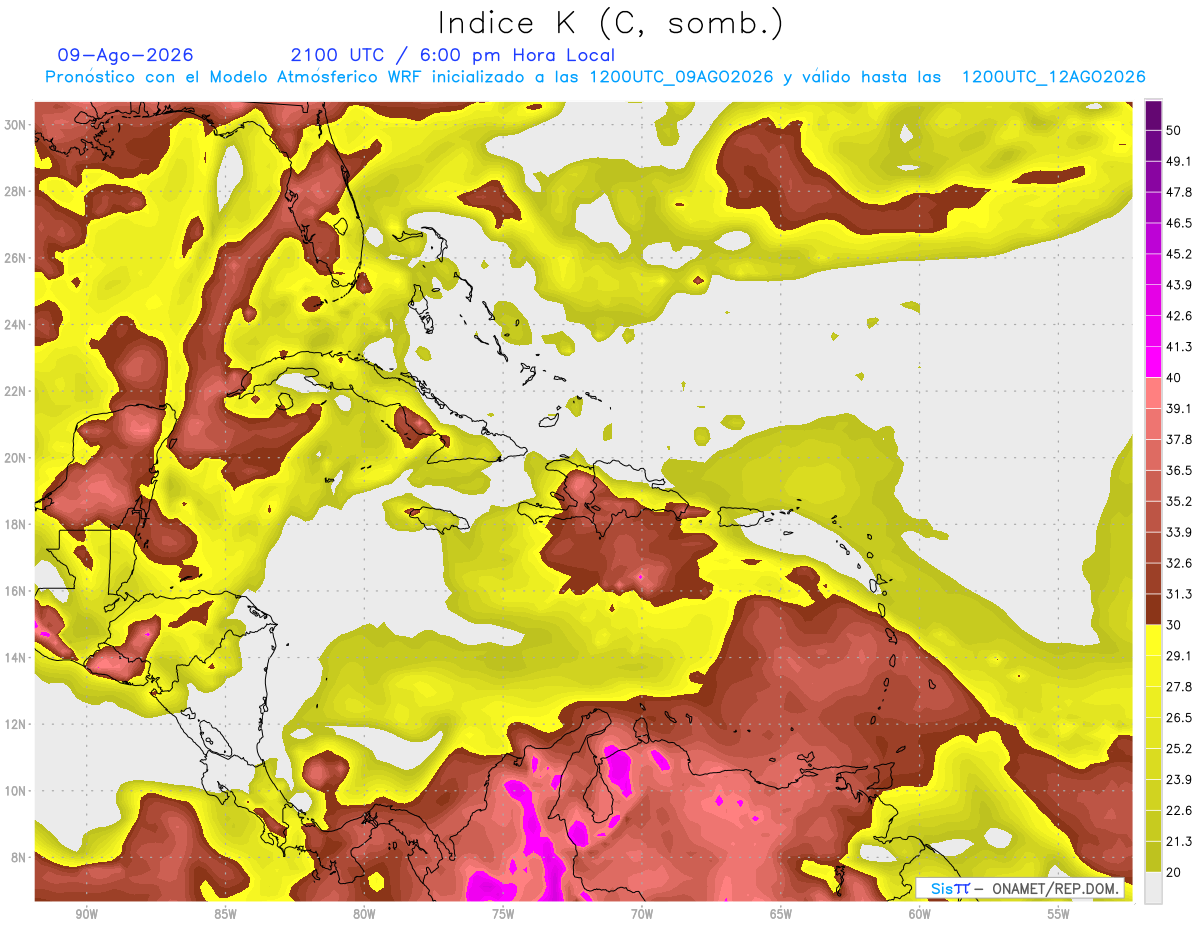The width and height of the screenshot is (1200, 927).
Task: Click the yellow colorbar segment between 29.1 and 30
Action: (x=1153, y=640)
